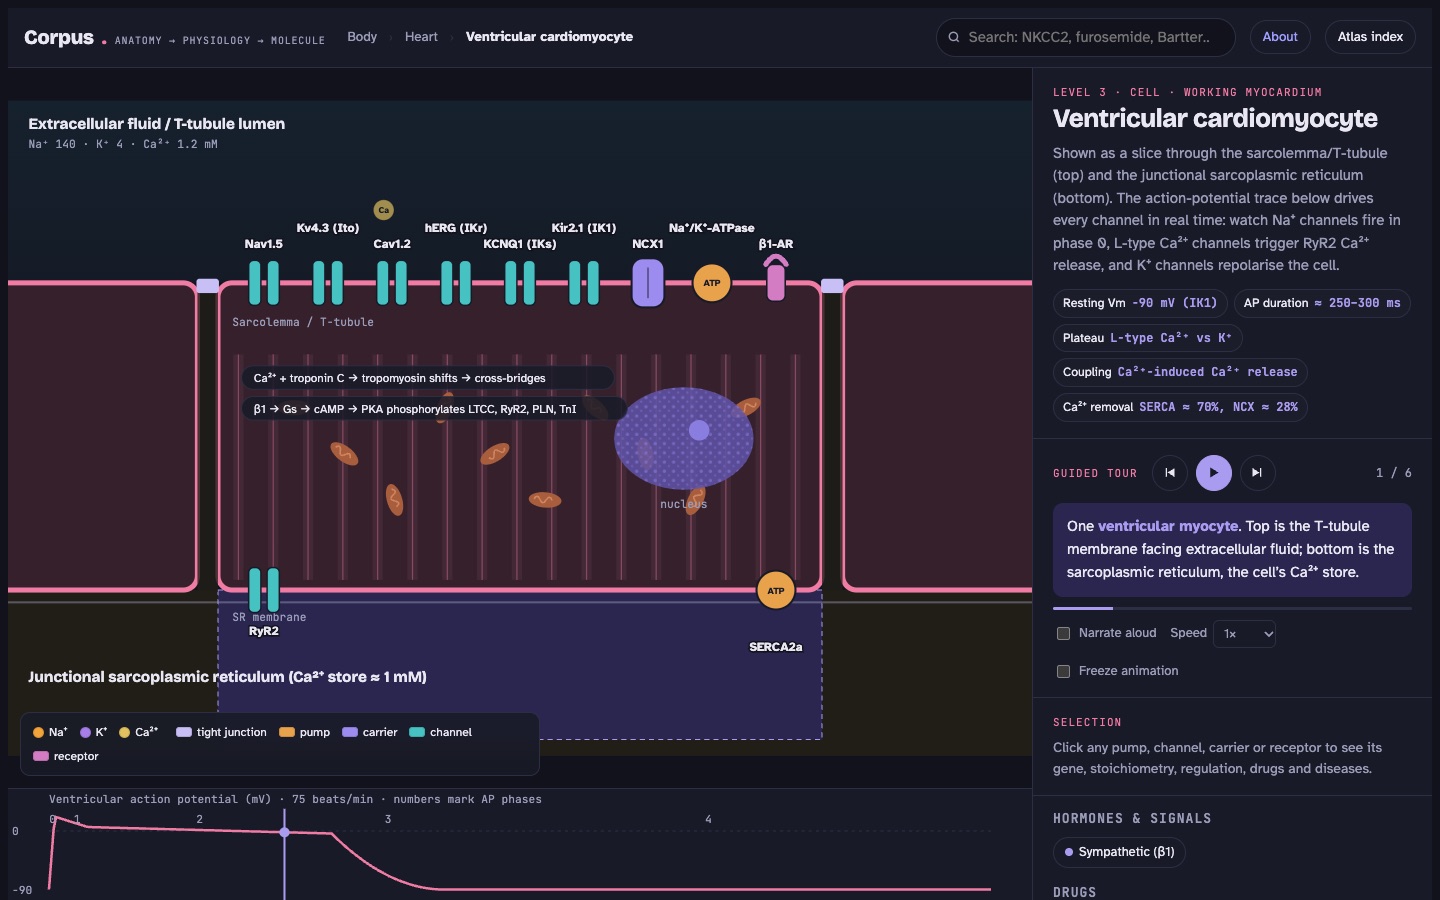Click the RyR2 channel on SR membrane
Image resolution: width=1440 pixels, height=900 pixels.
click(264, 590)
